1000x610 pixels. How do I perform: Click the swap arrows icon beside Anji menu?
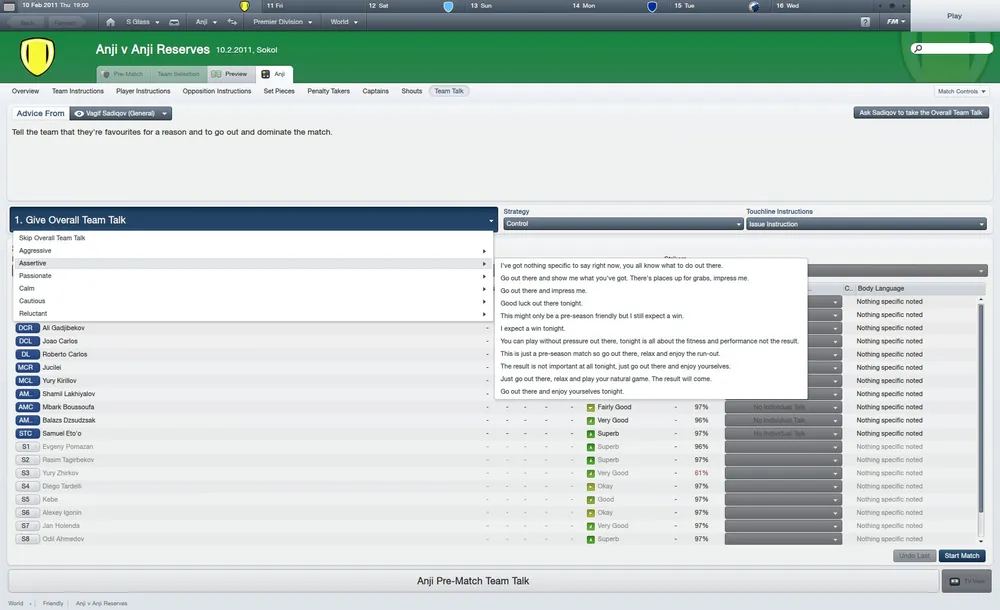232,22
